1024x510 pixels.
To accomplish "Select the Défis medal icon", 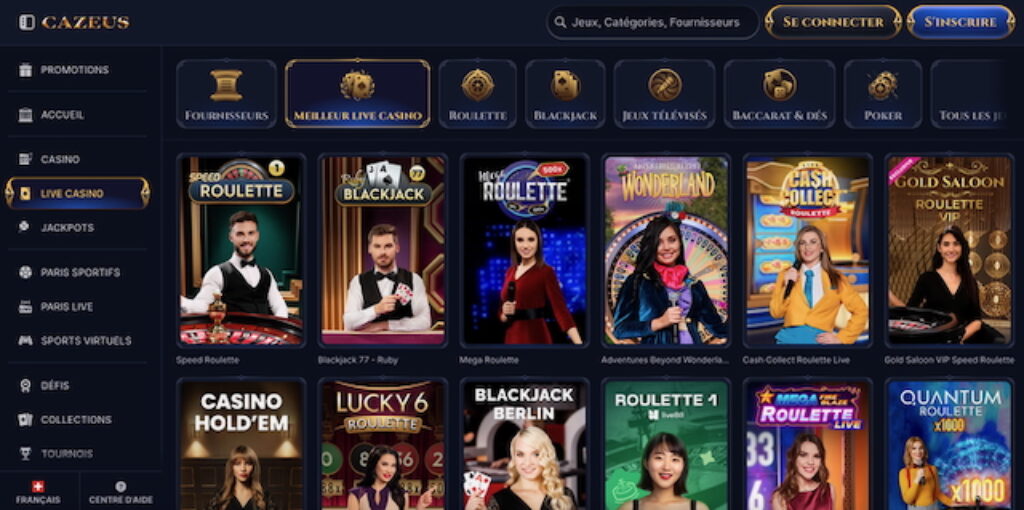I will (25, 385).
